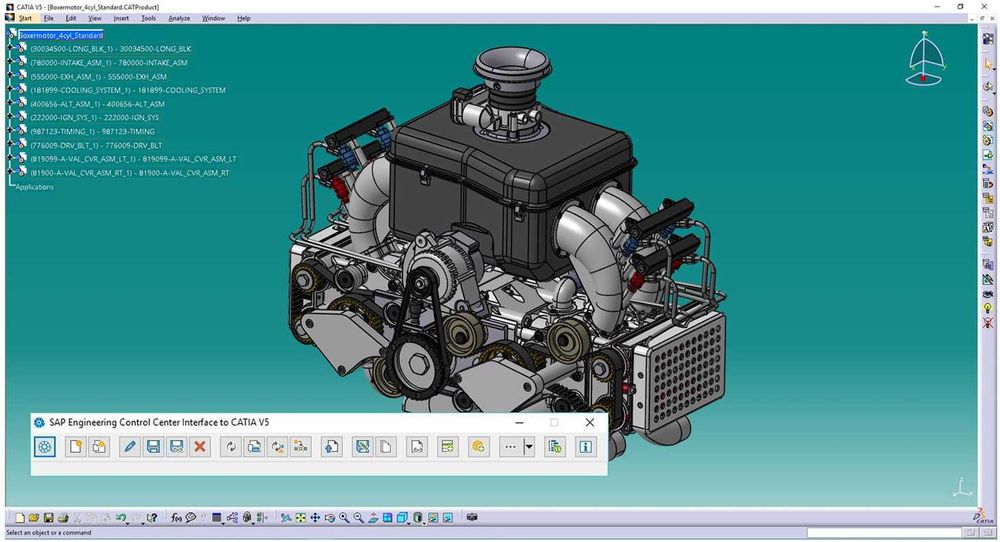1000x542 pixels.
Task: Click the boxer engine 3D model
Action: coord(507,255)
